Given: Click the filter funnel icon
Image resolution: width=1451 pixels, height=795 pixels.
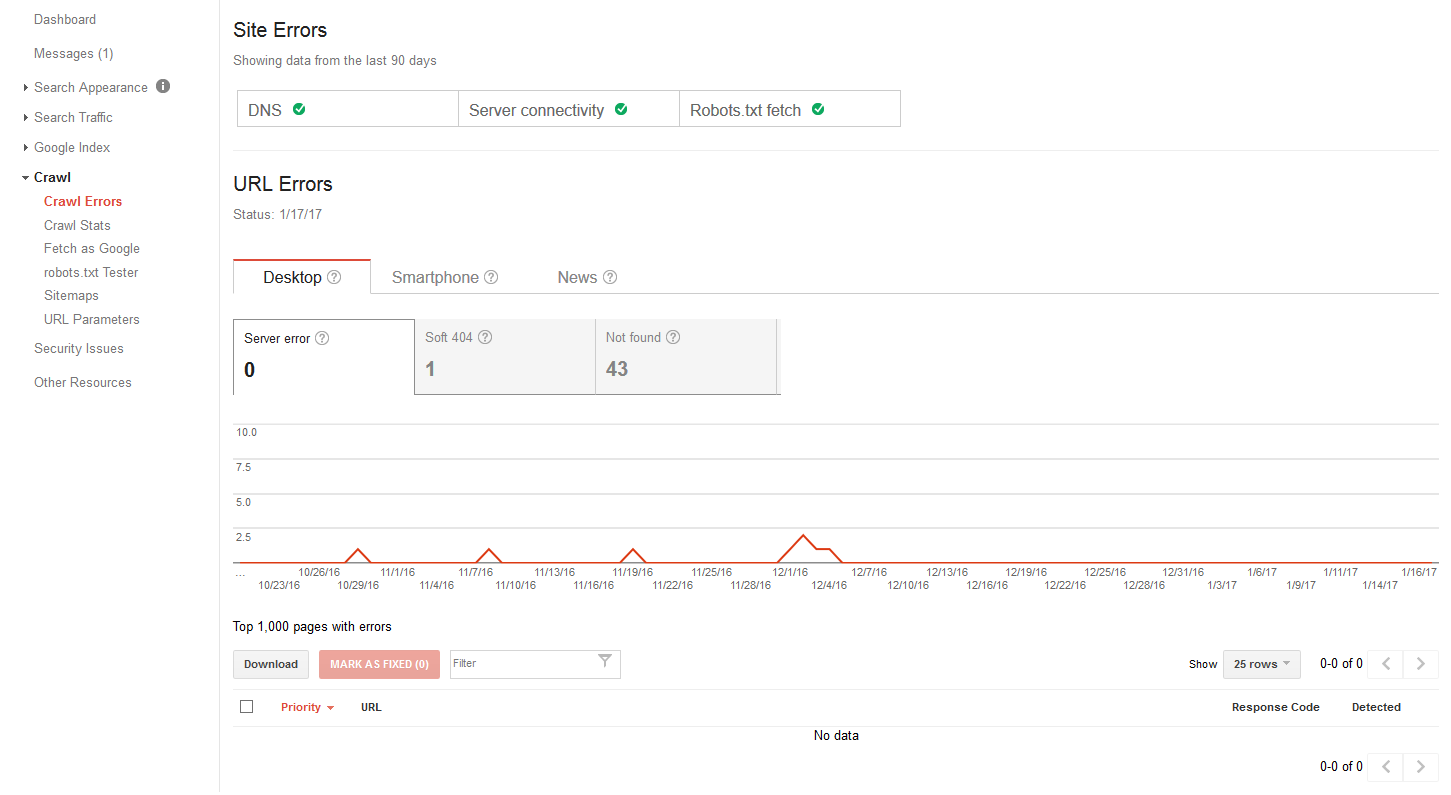Looking at the screenshot, I should point(605,661).
